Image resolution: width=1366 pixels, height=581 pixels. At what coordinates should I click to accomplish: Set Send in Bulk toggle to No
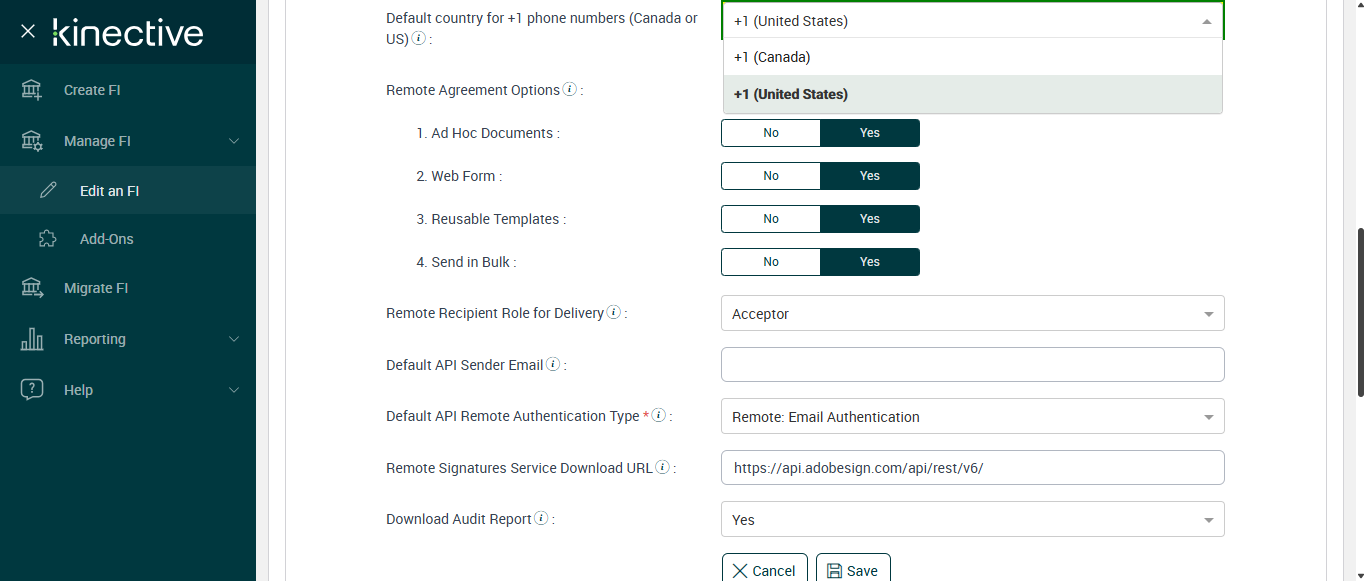coord(771,262)
